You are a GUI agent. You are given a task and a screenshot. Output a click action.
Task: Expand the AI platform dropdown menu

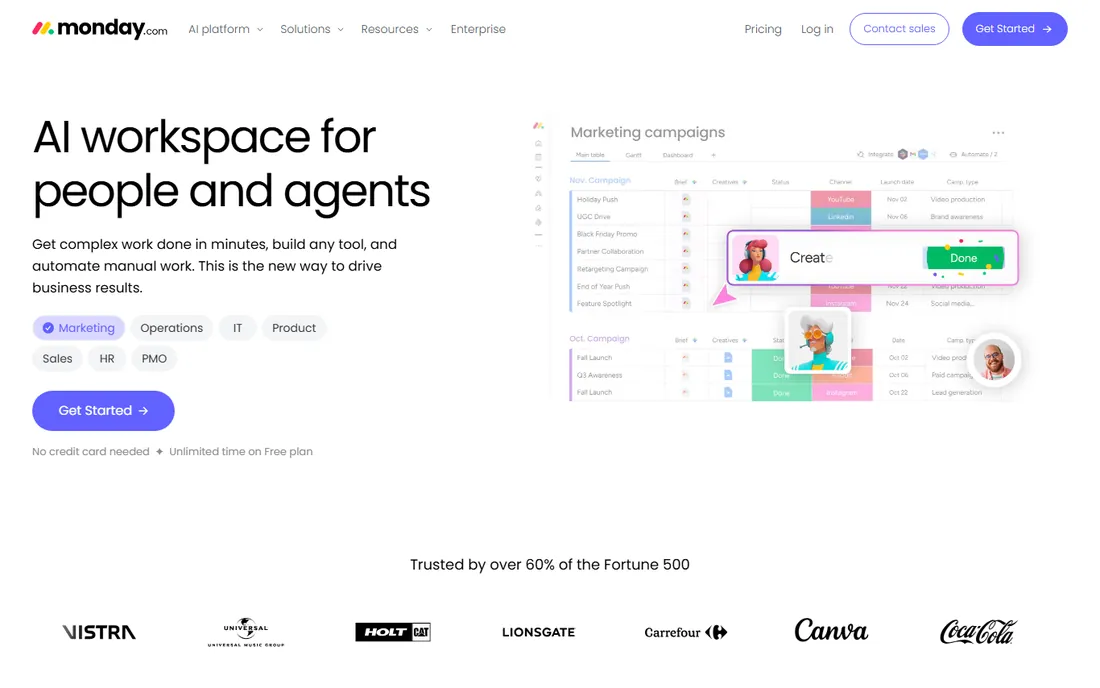(225, 29)
